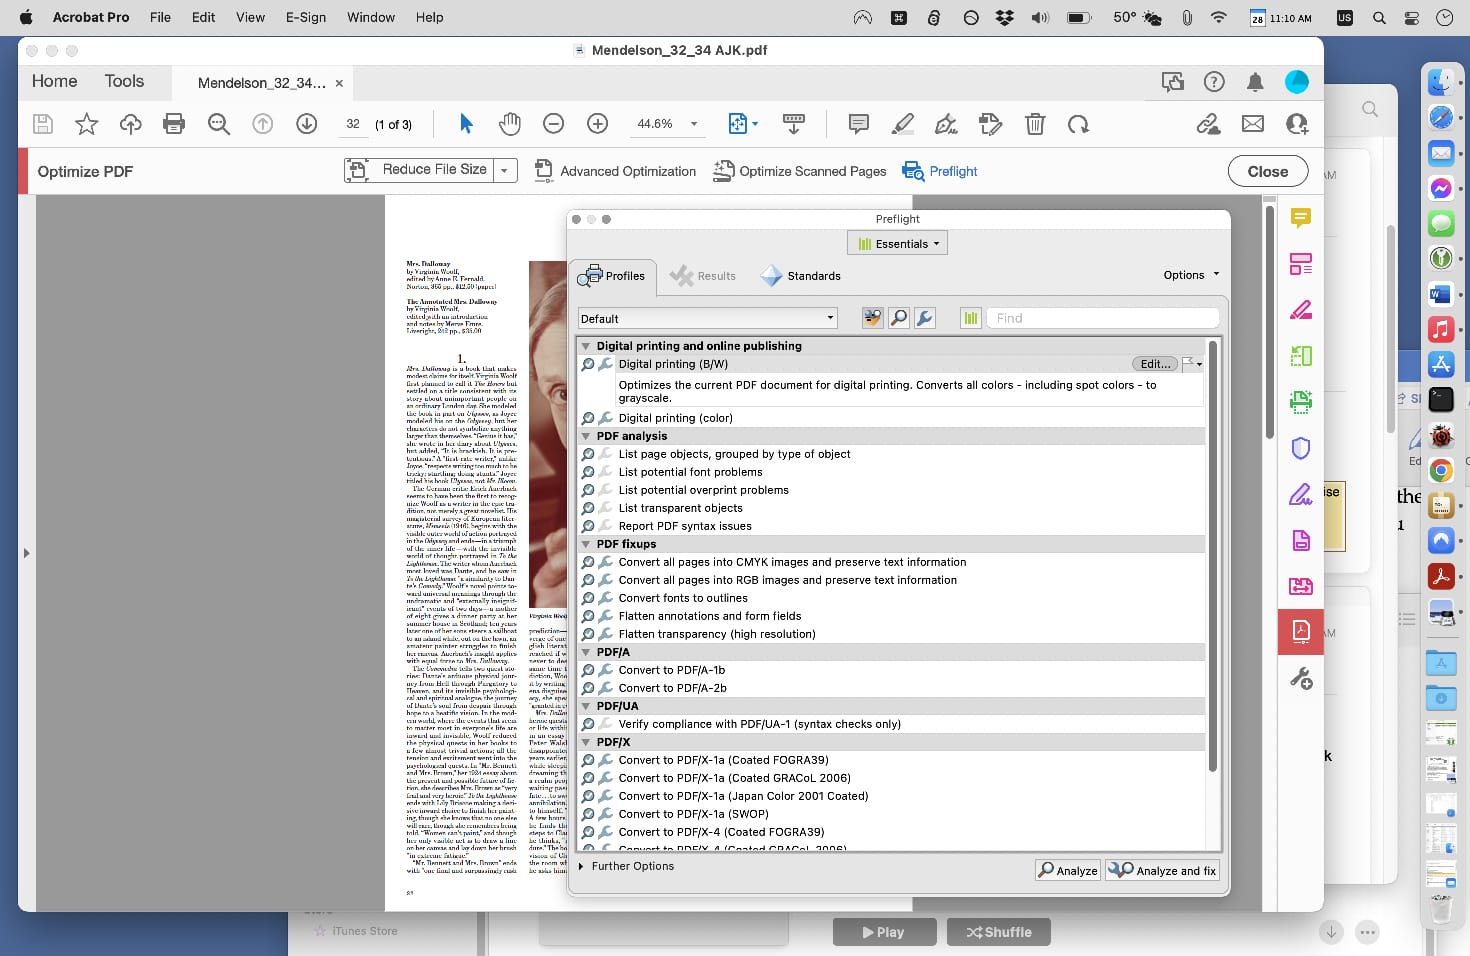Open More Tools wrench-plus icon in sidebar
This screenshot has height=956, width=1470.
[1300, 678]
